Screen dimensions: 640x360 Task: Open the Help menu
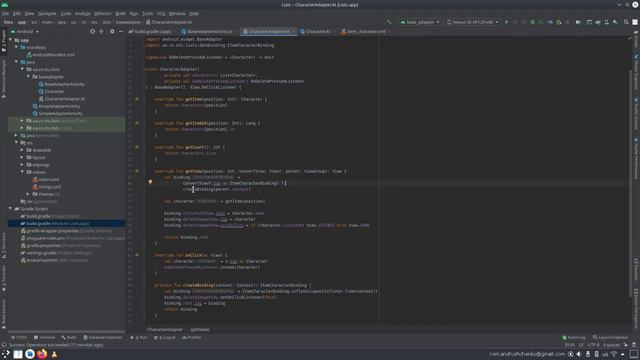click(194, 13)
